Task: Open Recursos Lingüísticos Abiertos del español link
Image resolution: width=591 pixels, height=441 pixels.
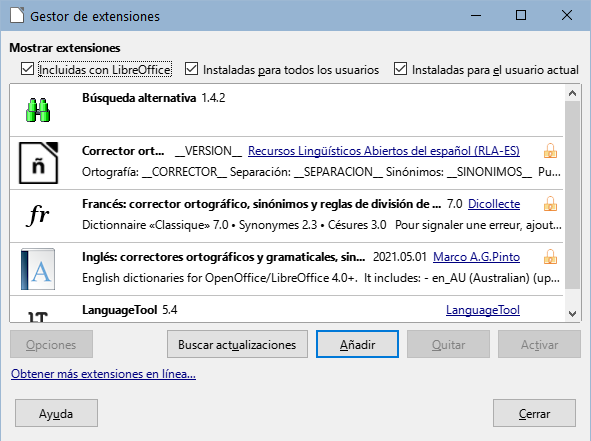Action: [x=384, y=151]
